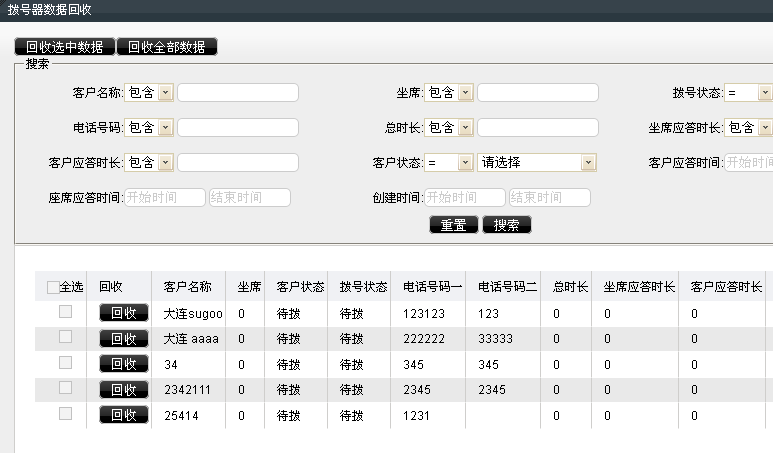Select checkbox for customer 25414
Screen dimensions: 773x453
coord(65,413)
